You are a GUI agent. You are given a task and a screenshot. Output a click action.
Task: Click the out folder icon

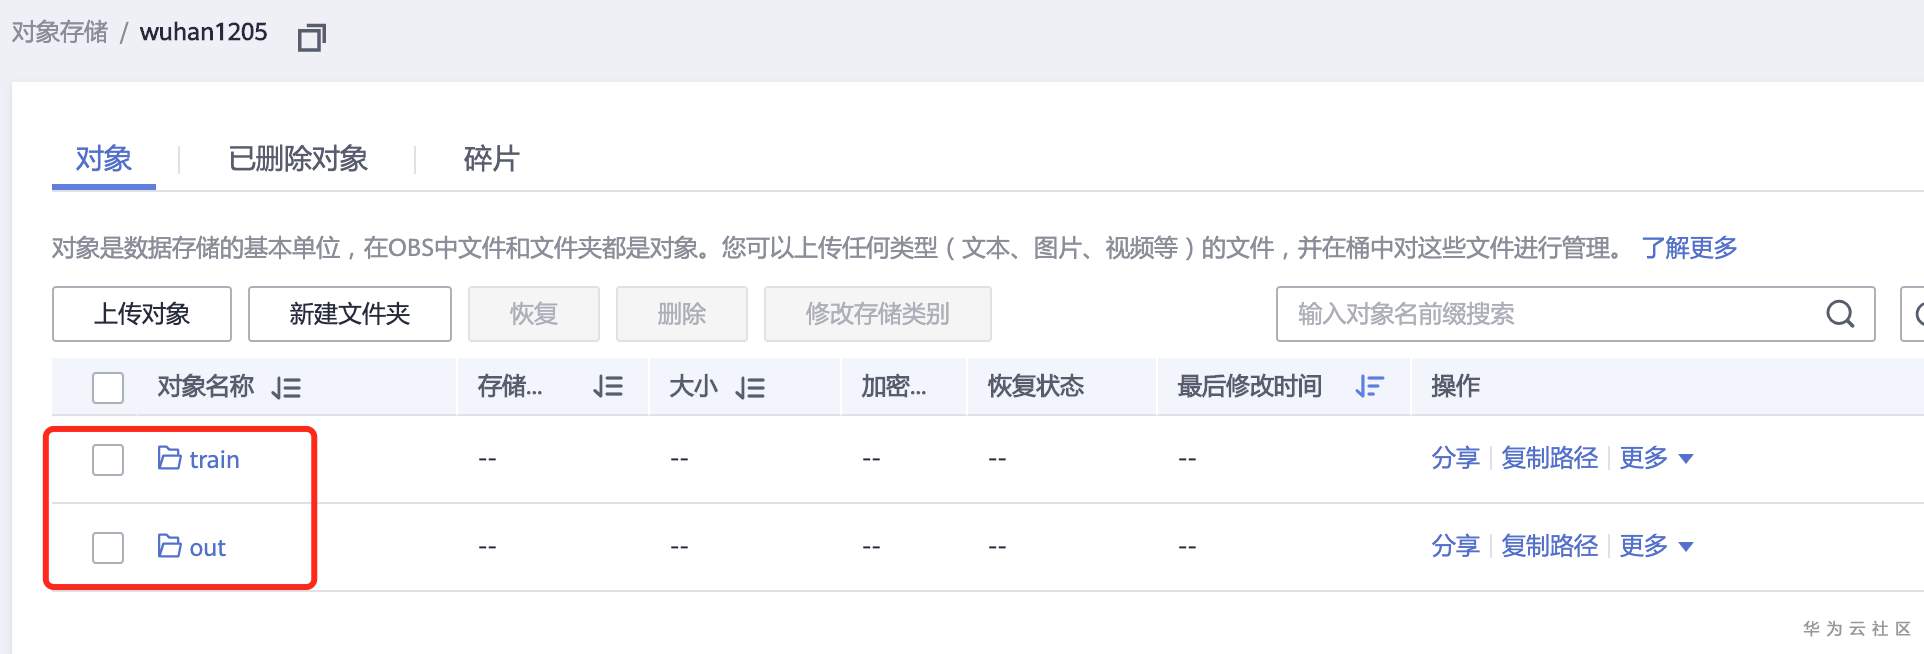[x=169, y=546]
